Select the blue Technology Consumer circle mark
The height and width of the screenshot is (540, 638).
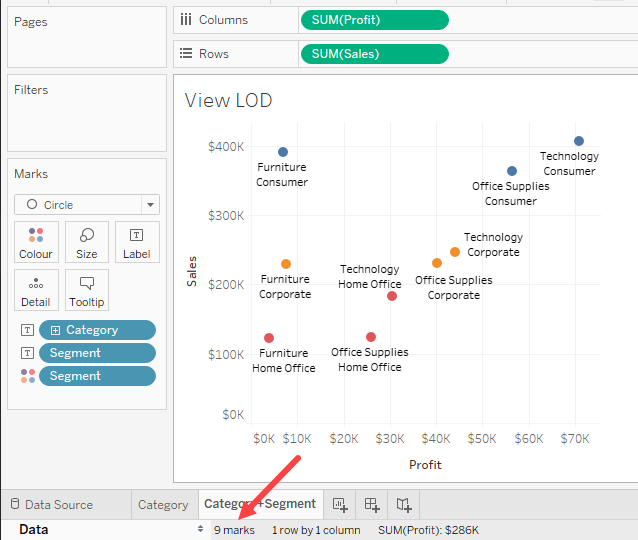[579, 141]
